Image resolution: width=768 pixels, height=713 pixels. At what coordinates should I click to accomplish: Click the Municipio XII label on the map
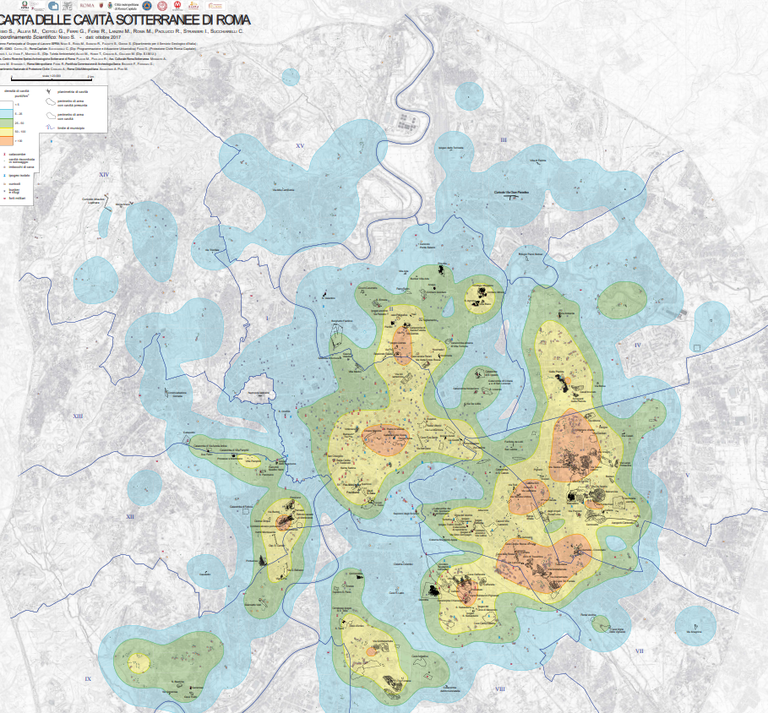pyautogui.click(x=130, y=516)
